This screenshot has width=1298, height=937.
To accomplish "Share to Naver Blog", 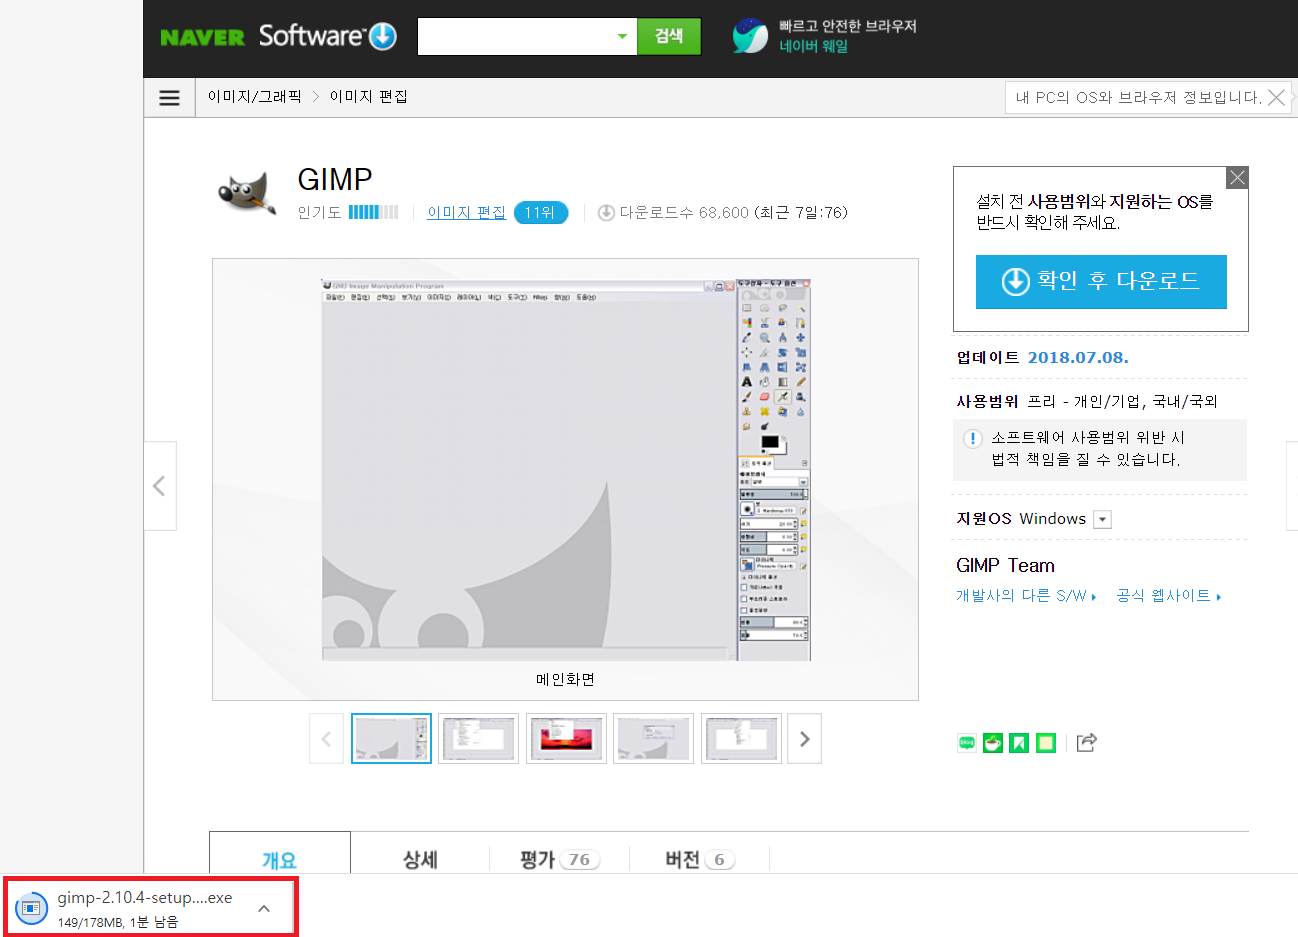I will (967, 743).
